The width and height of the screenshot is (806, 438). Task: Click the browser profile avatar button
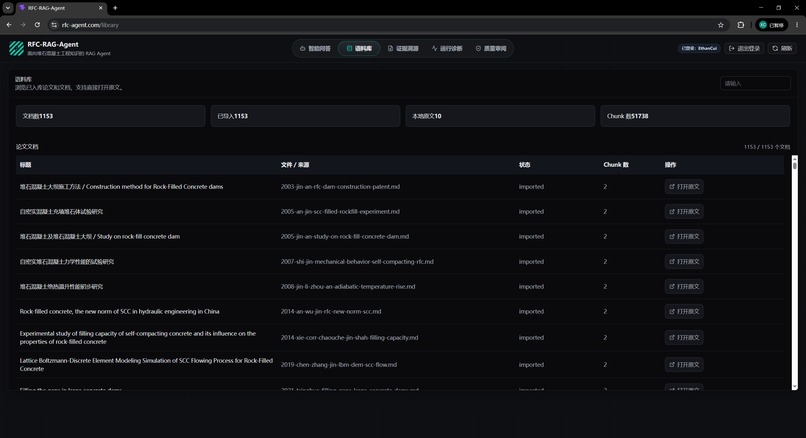click(x=772, y=25)
